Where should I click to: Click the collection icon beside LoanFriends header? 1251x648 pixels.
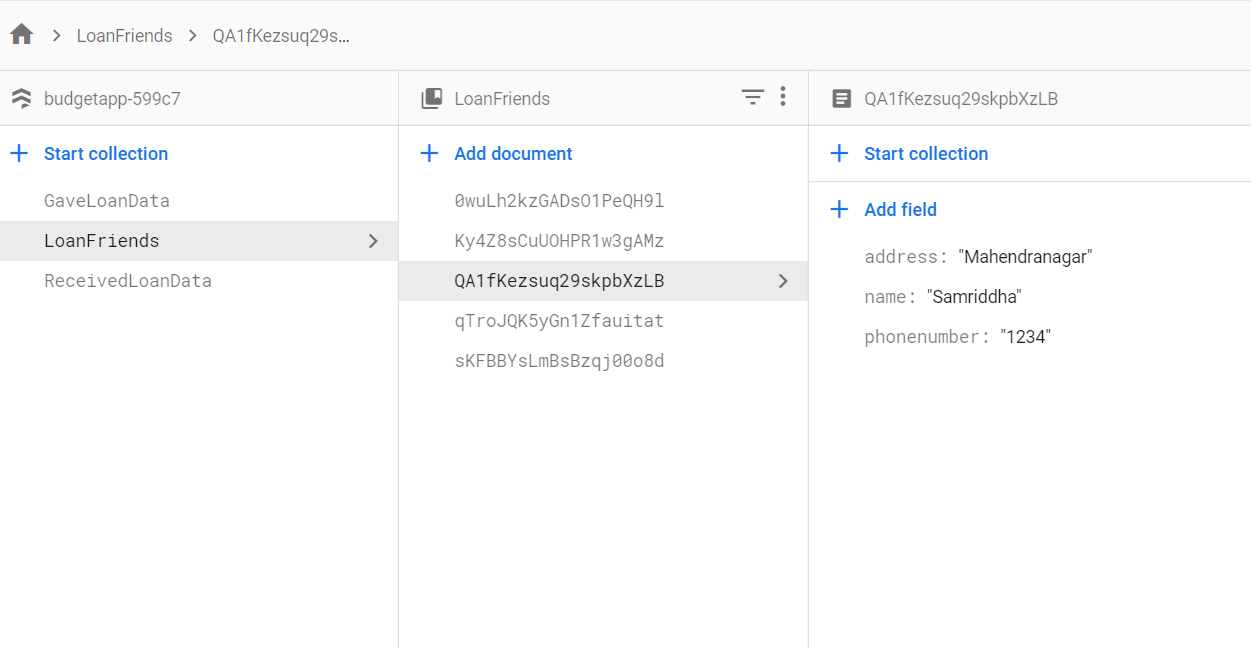coord(431,98)
